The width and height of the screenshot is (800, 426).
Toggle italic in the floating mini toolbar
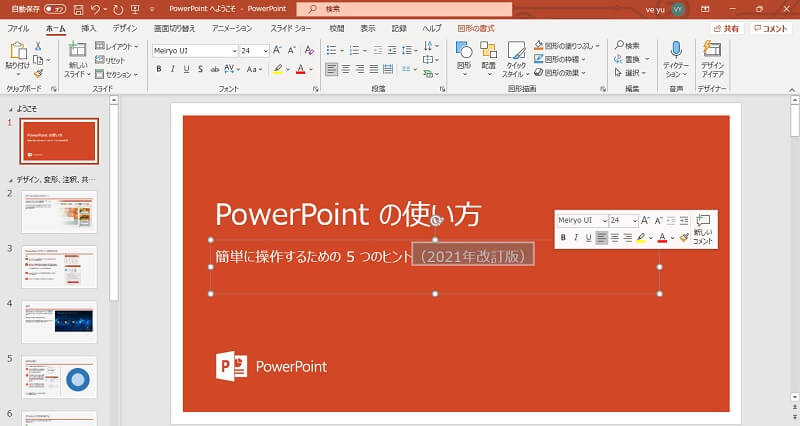[576, 237]
